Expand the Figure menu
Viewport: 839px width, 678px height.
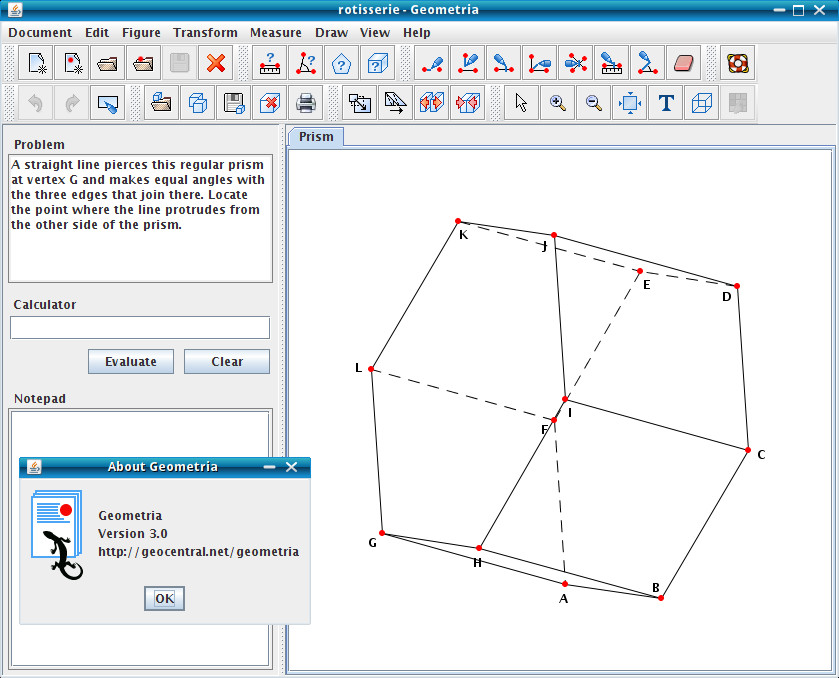(x=140, y=32)
